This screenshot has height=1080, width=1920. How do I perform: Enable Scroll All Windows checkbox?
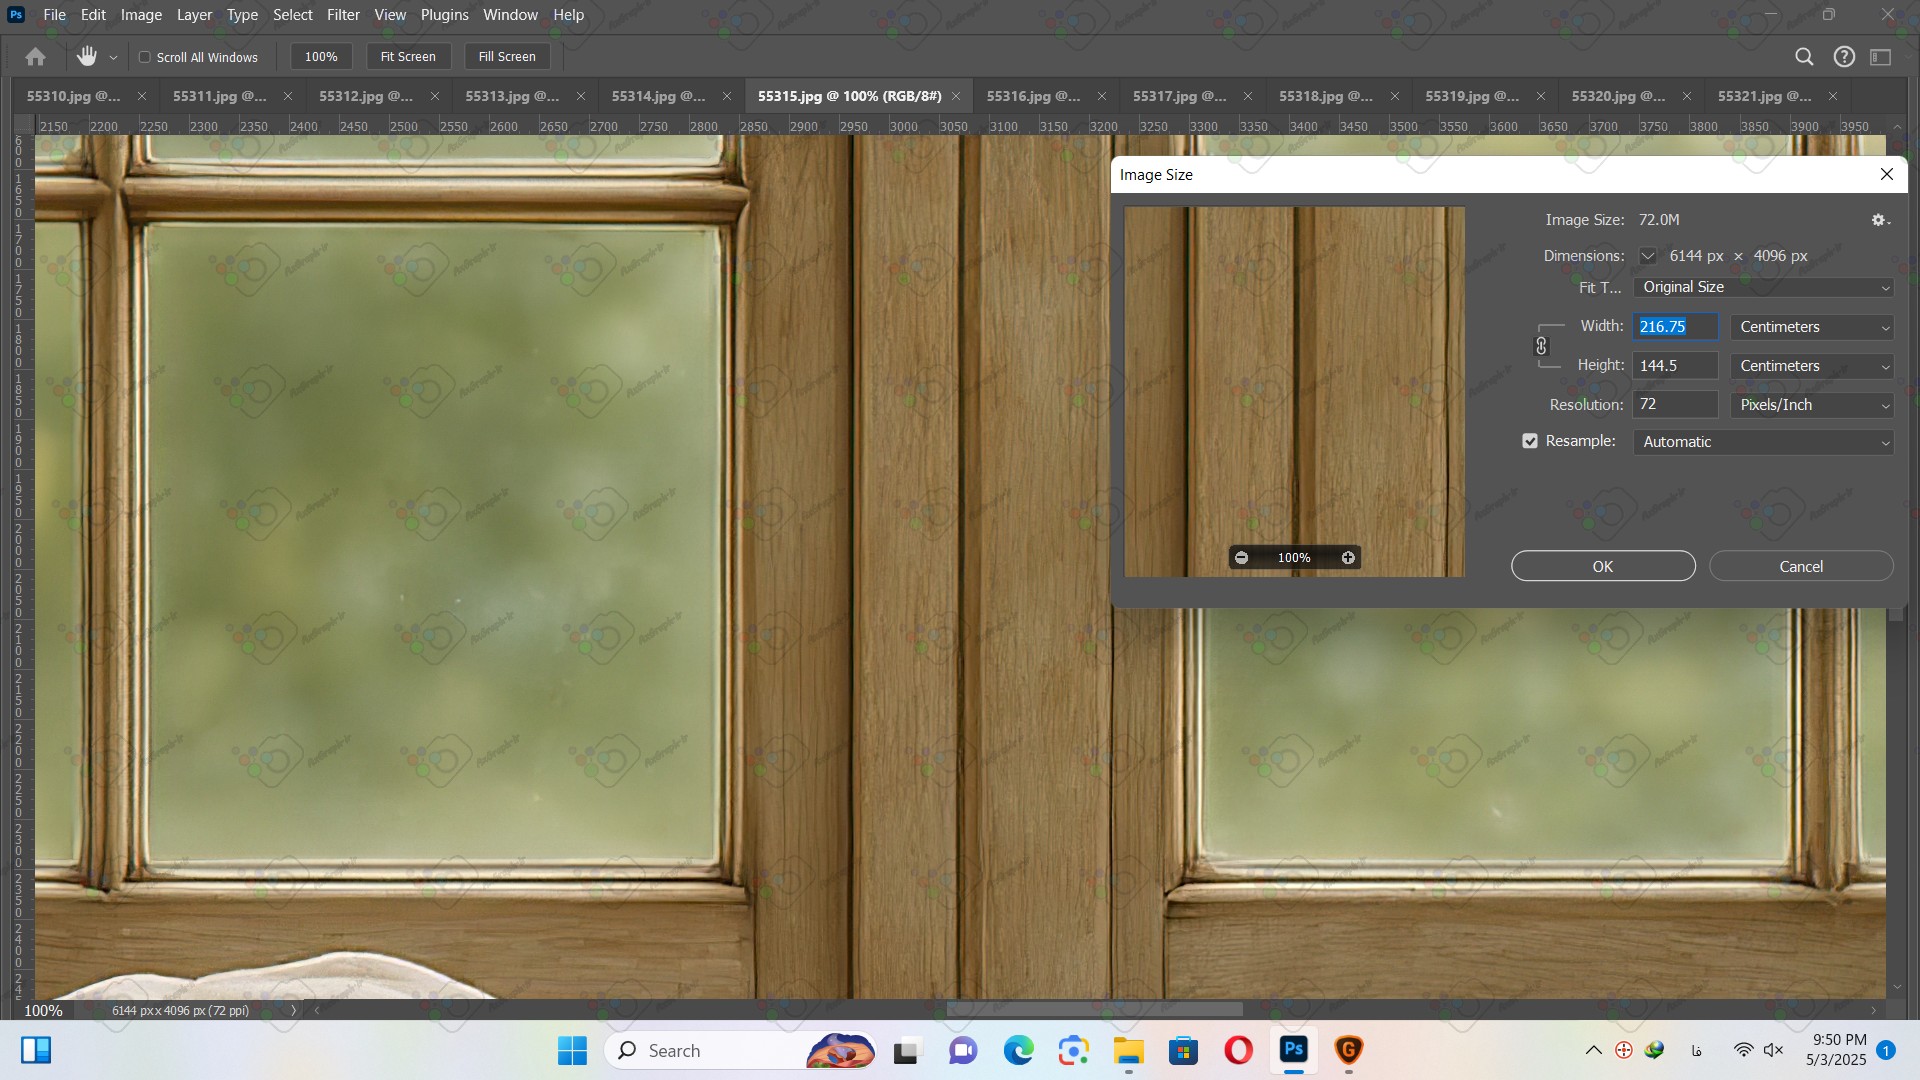[145, 57]
